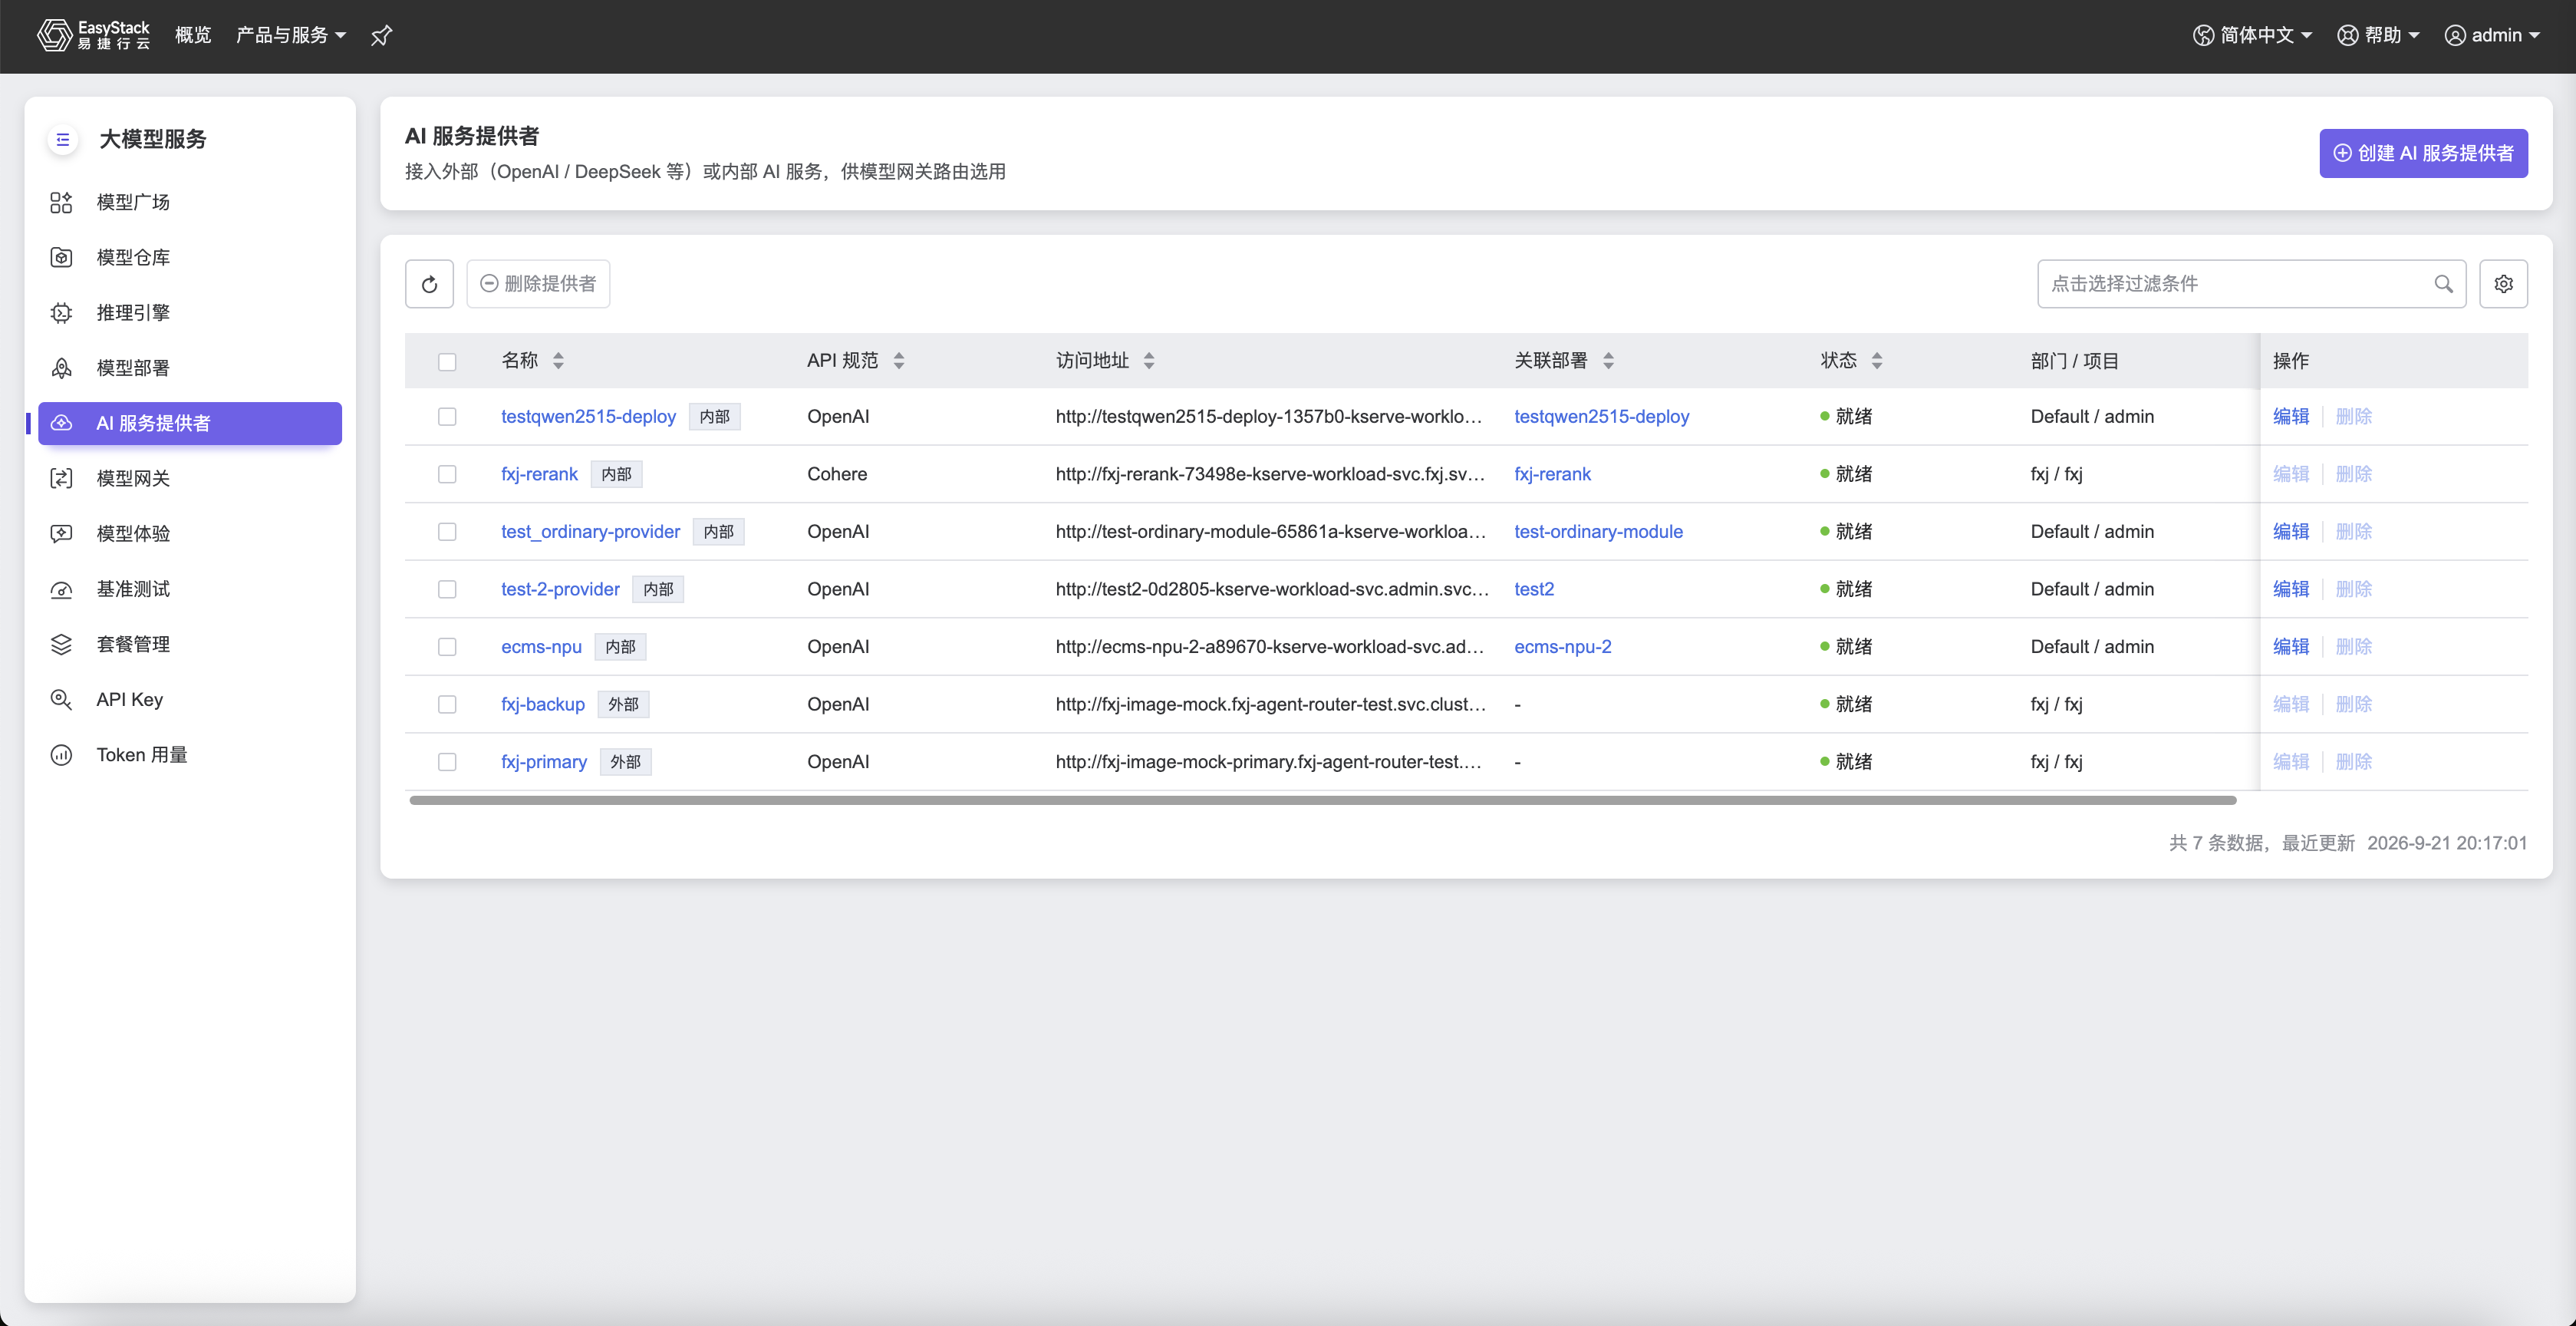
Task: Click the 模型体验 chat icon
Action: [61, 534]
